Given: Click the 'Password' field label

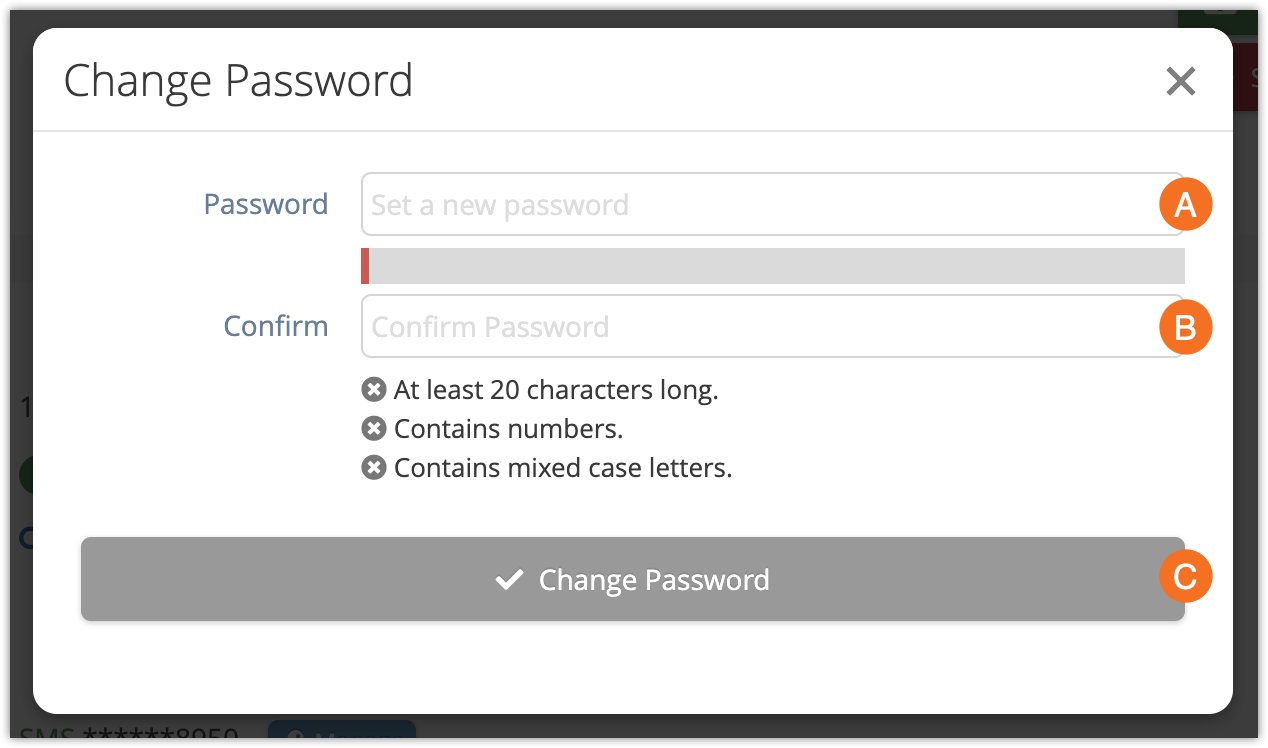Looking at the screenshot, I should (x=265, y=204).
